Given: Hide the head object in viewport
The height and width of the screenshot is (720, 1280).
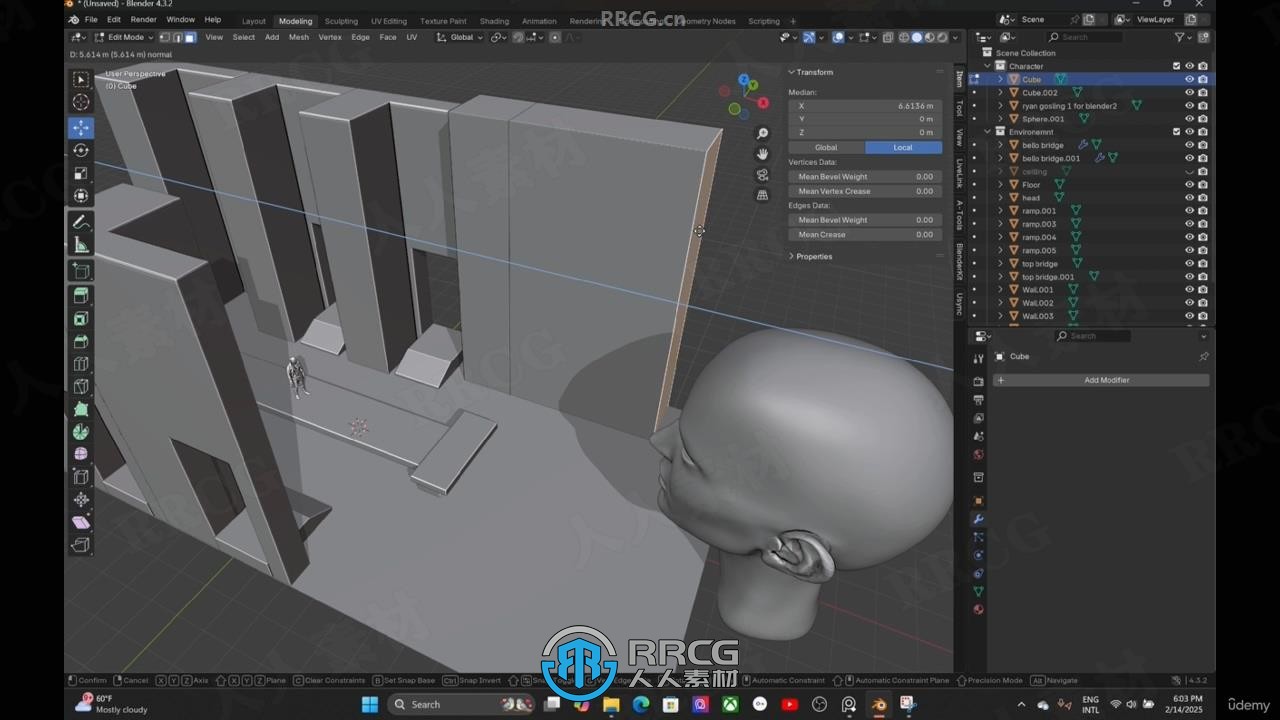Looking at the screenshot, I should coord(1189,197).
